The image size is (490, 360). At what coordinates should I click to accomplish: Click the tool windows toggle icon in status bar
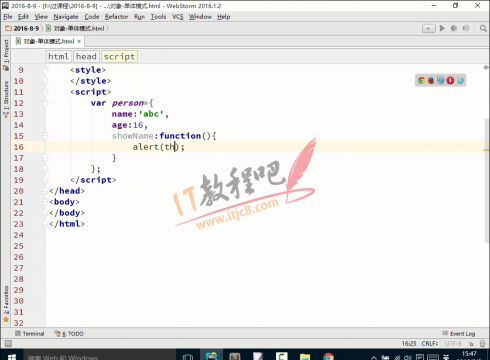(x=8, y=343)
